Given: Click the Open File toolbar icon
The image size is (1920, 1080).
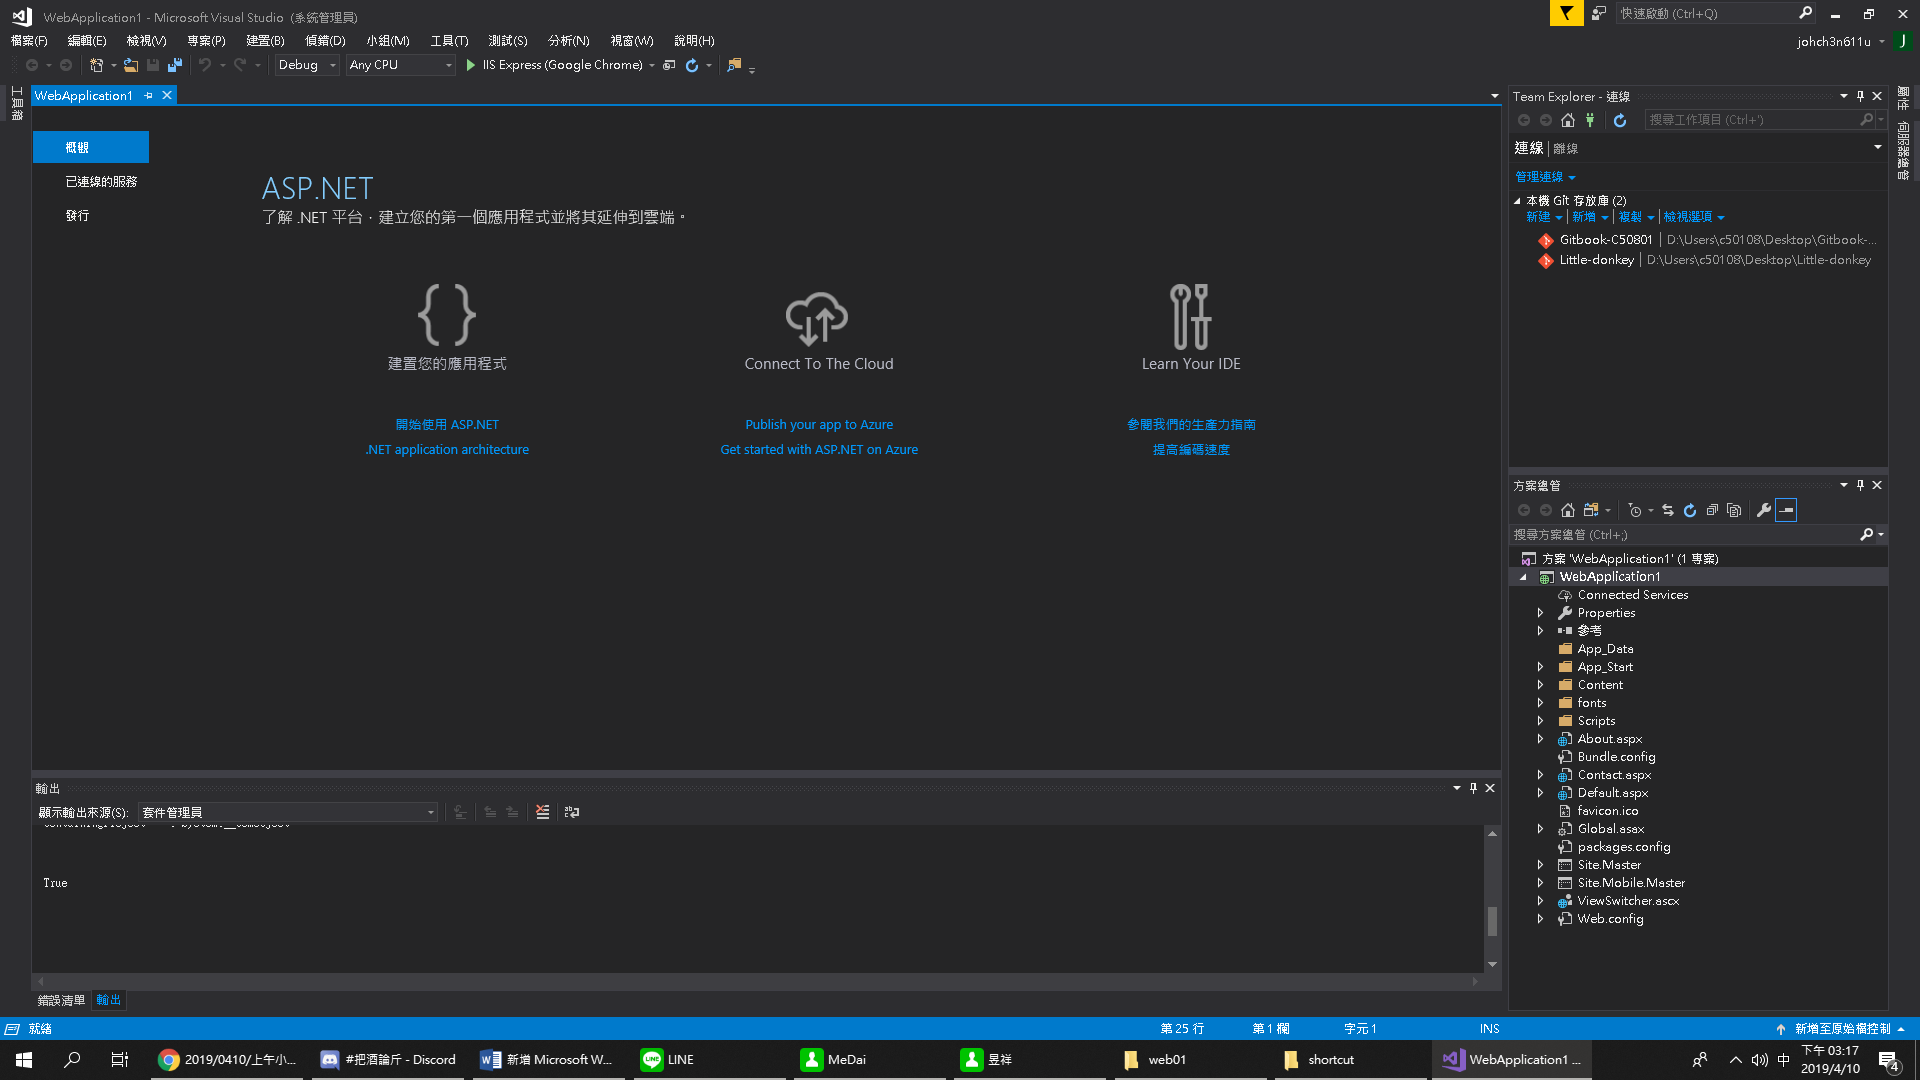Looking at the screenshot, I should (x=130, y=65).
